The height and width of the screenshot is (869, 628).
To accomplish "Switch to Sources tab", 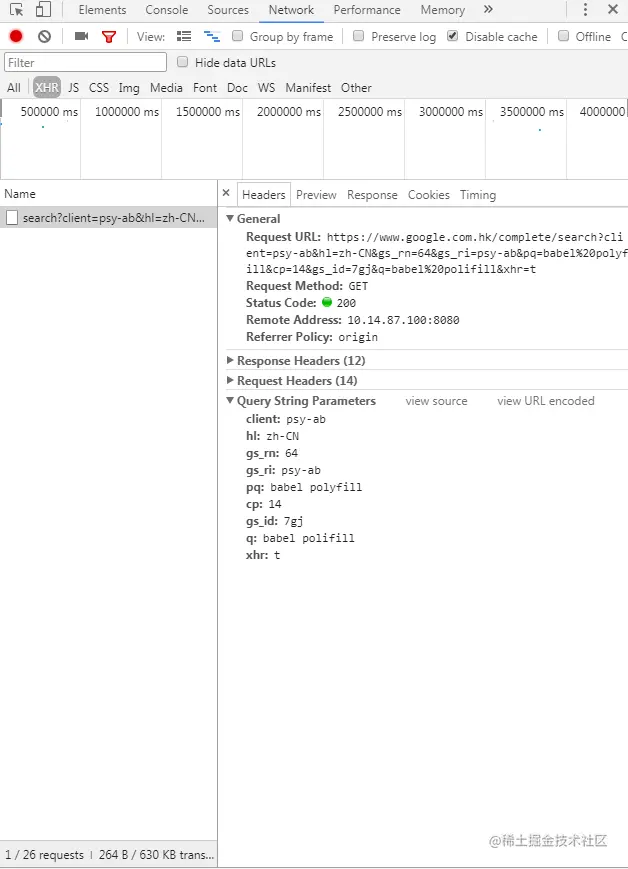I will tap(228, 10).
